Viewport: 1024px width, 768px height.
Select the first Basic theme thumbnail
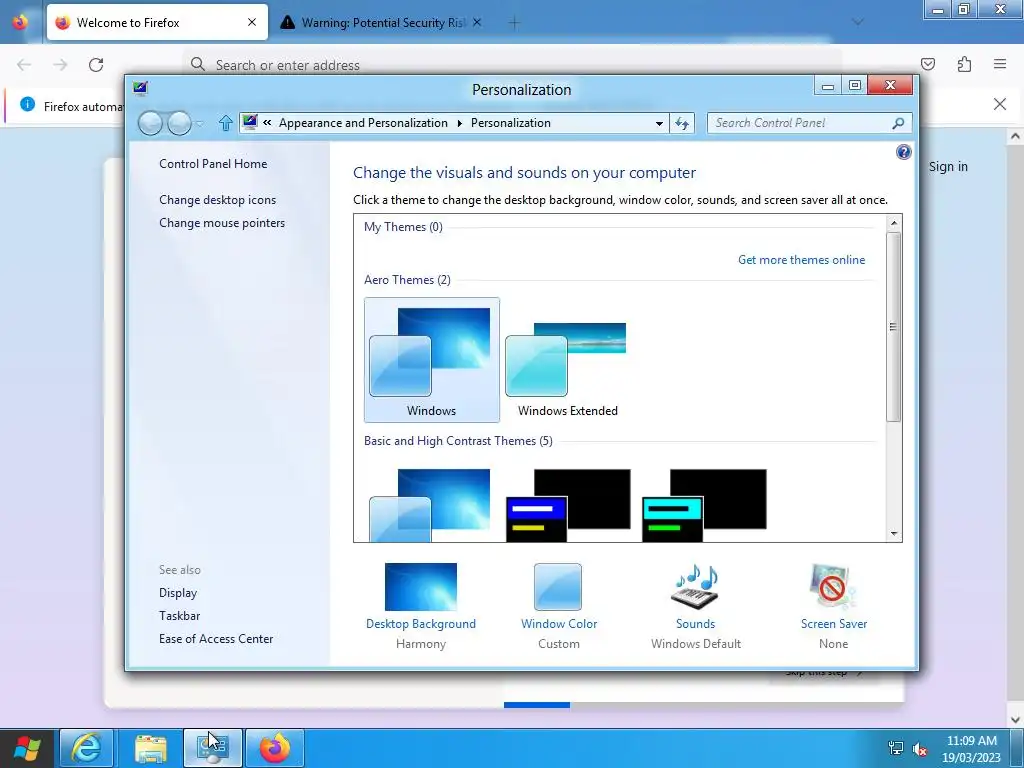(x=430, y=505)
